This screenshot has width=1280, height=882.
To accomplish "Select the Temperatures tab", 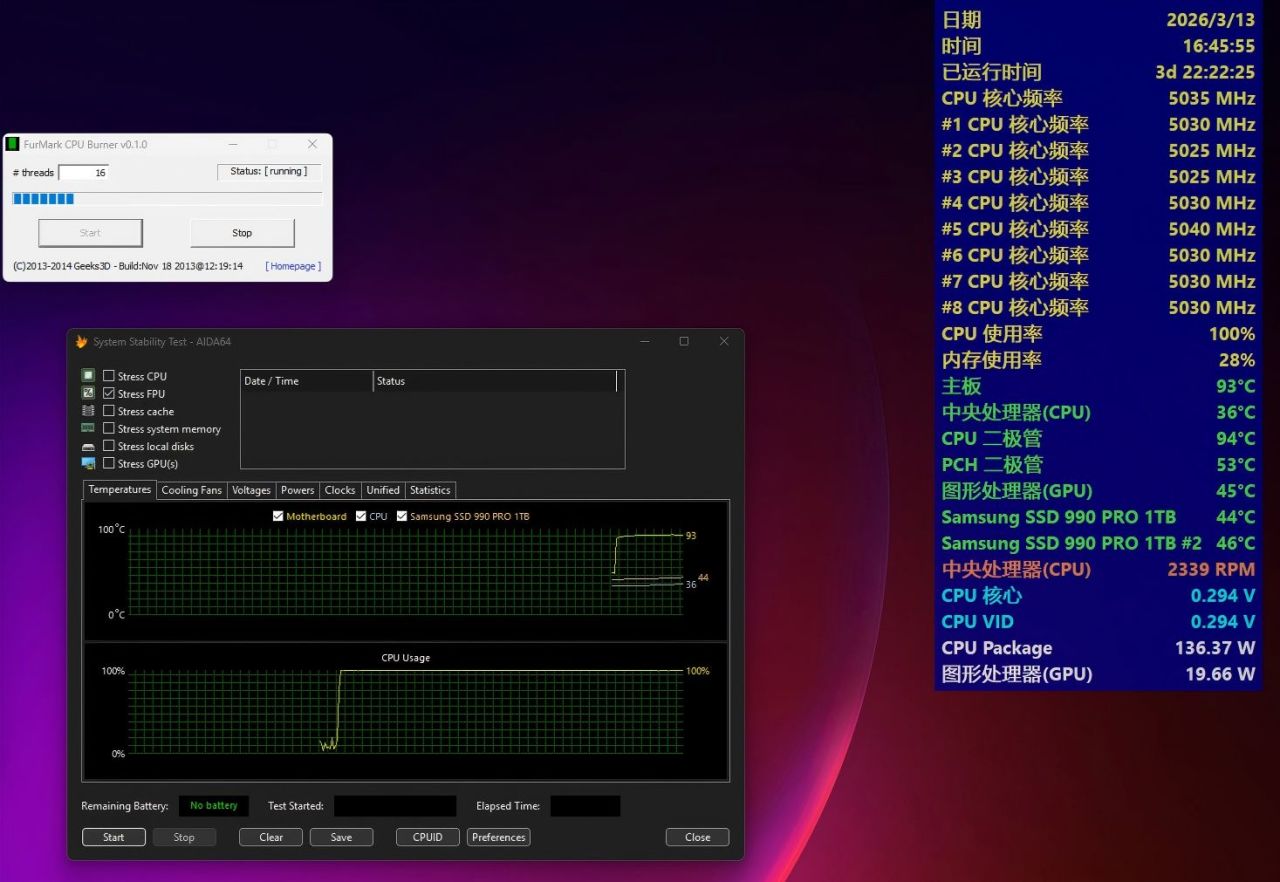I will (x=119, y=489).
